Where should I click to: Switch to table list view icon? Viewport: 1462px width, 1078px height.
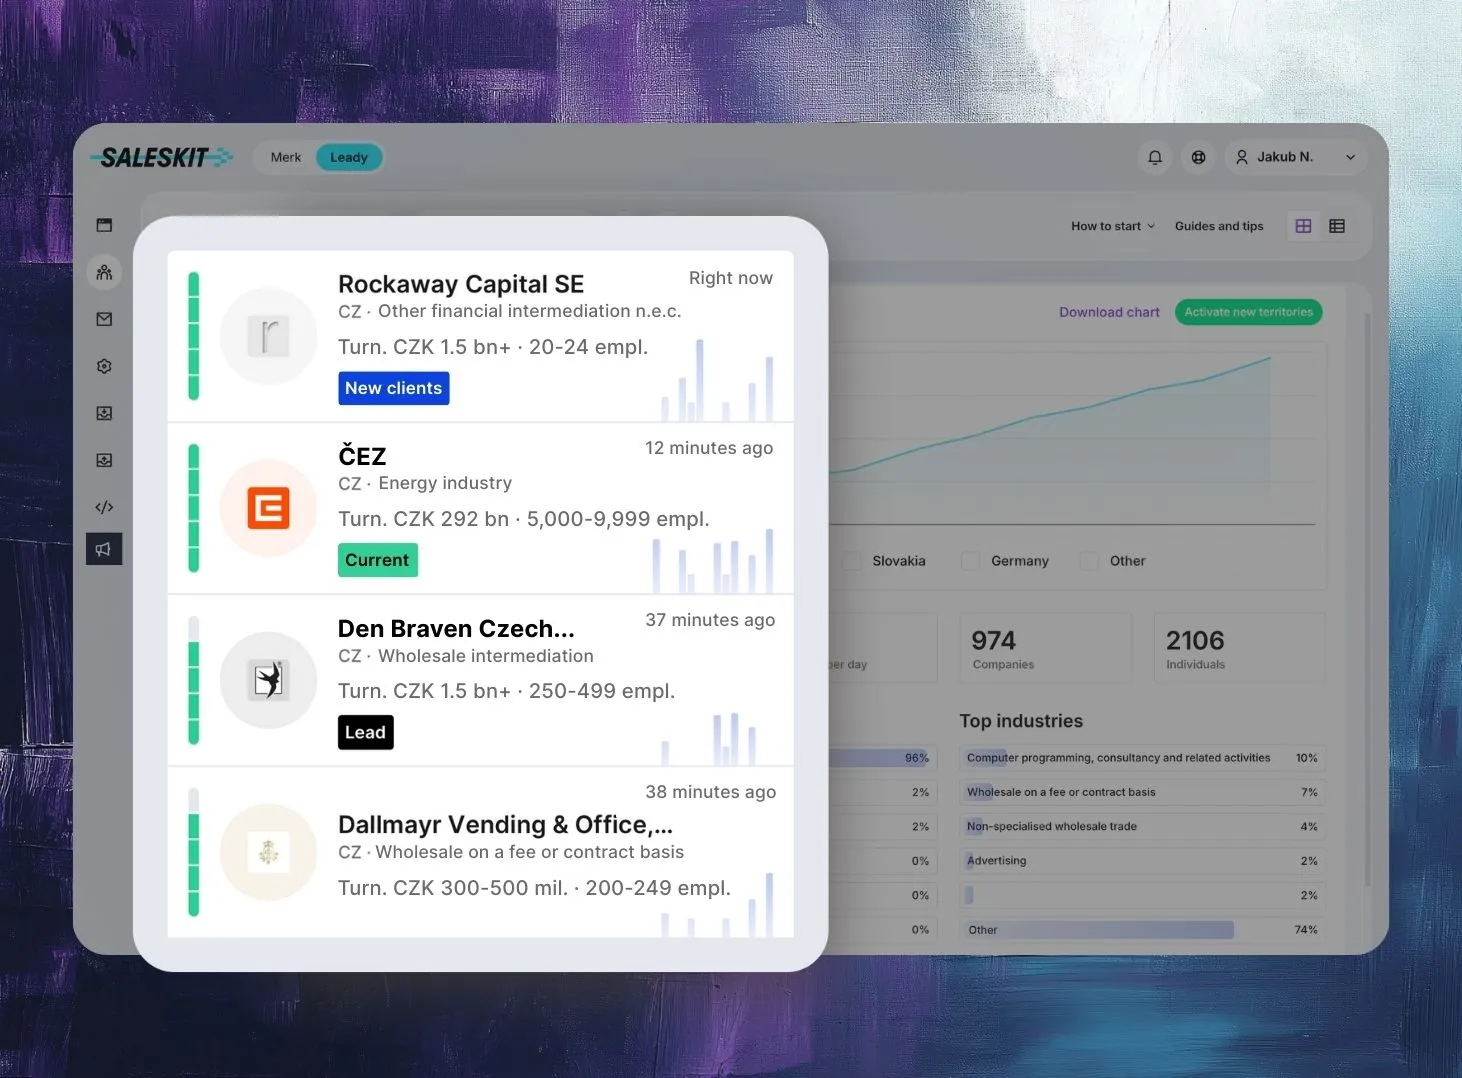pyautogui.click(x=1337, y=226)
